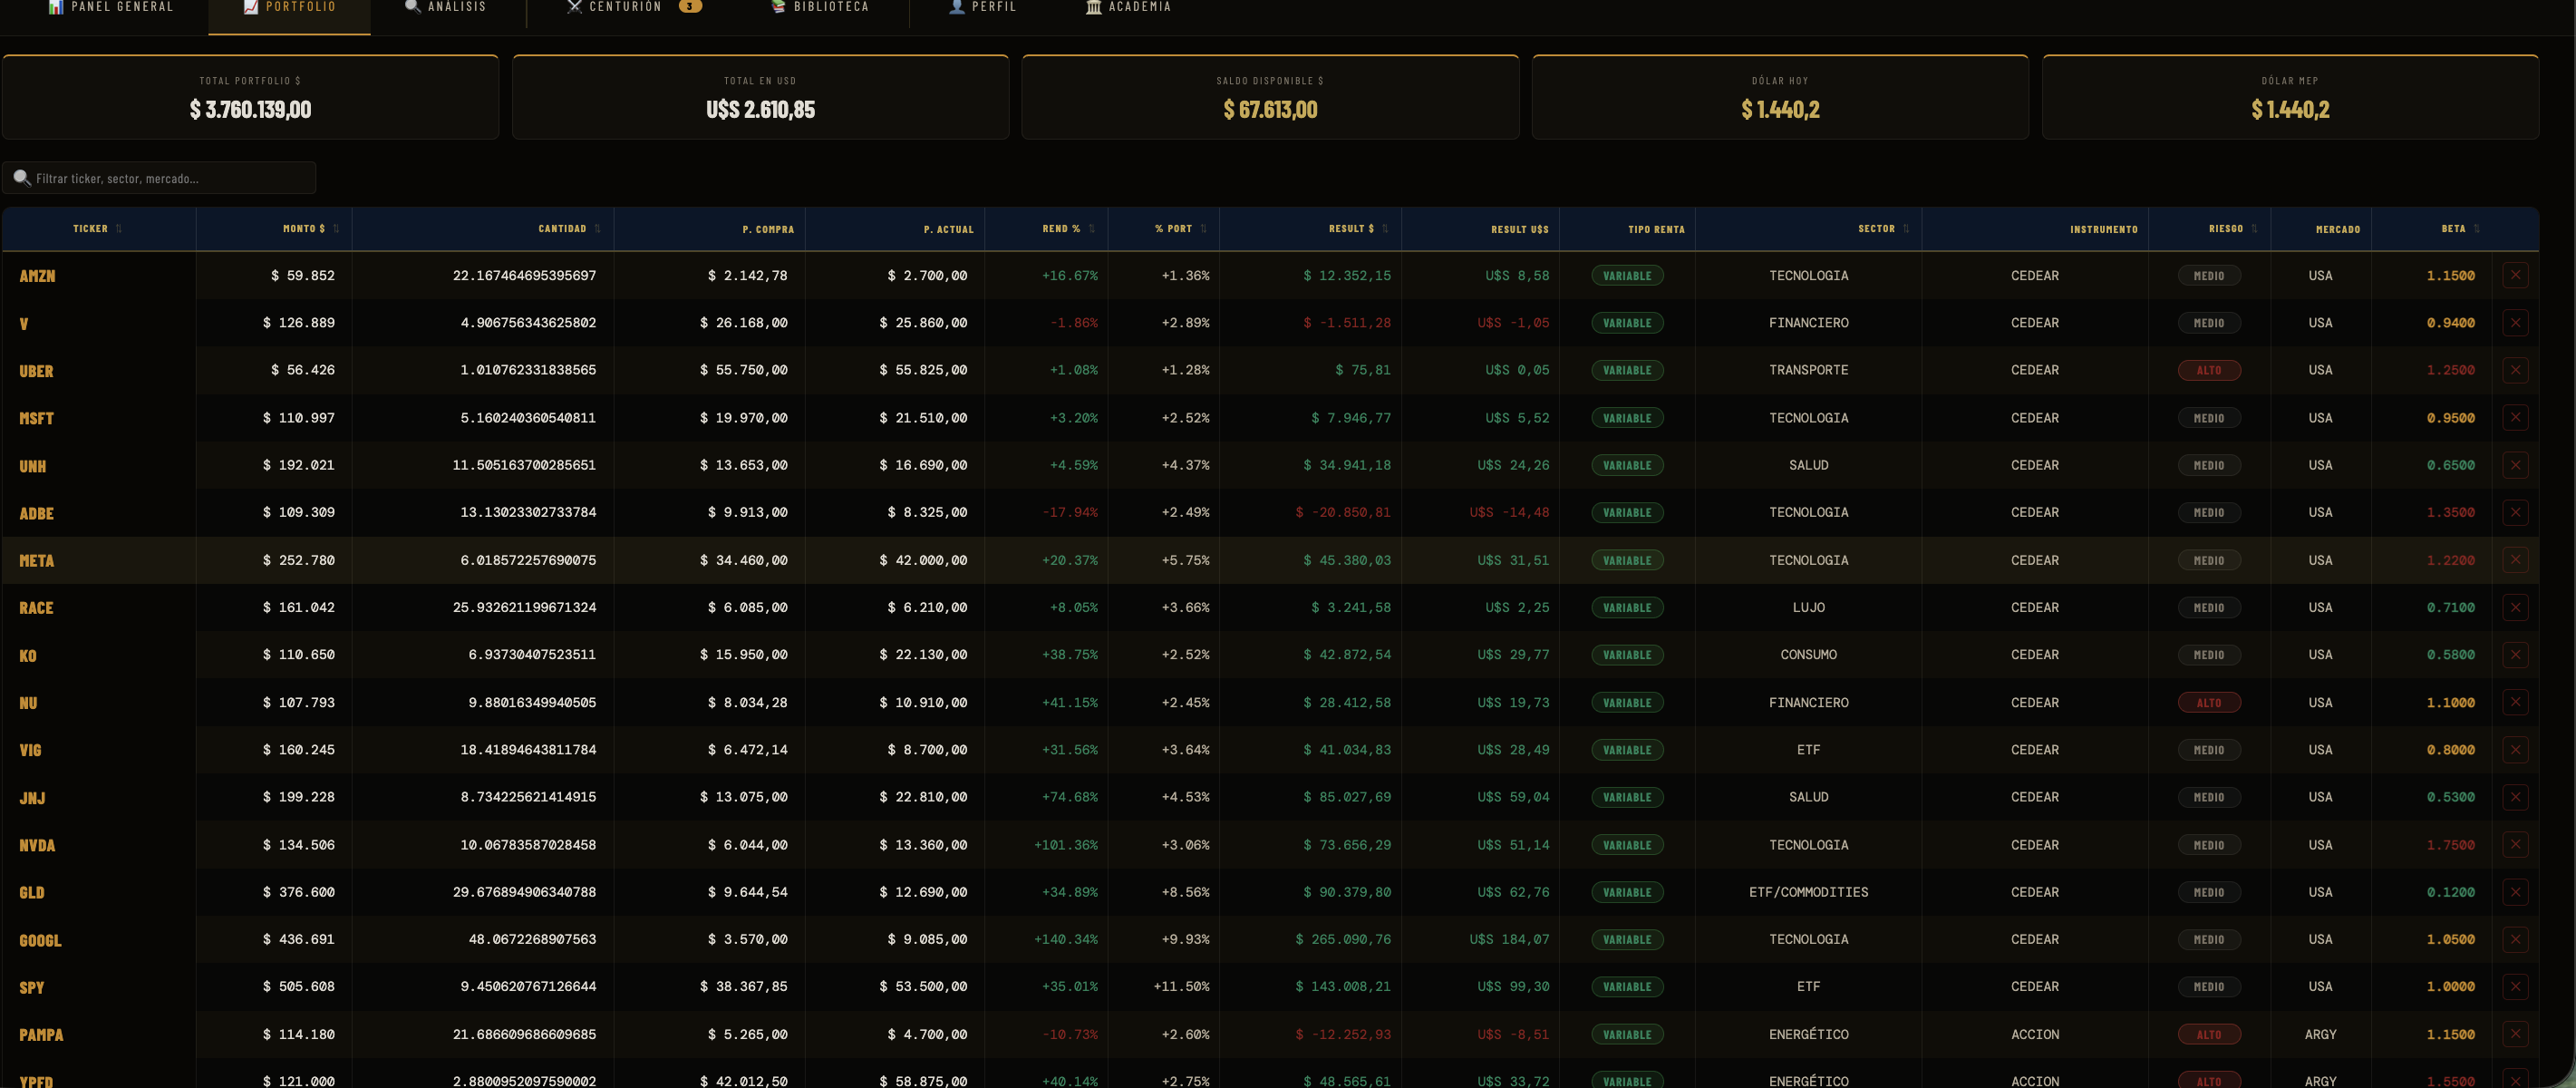Click the Dólar MEP card
Viewport: 2576px width, 1088px height.
click(2290, 97)
